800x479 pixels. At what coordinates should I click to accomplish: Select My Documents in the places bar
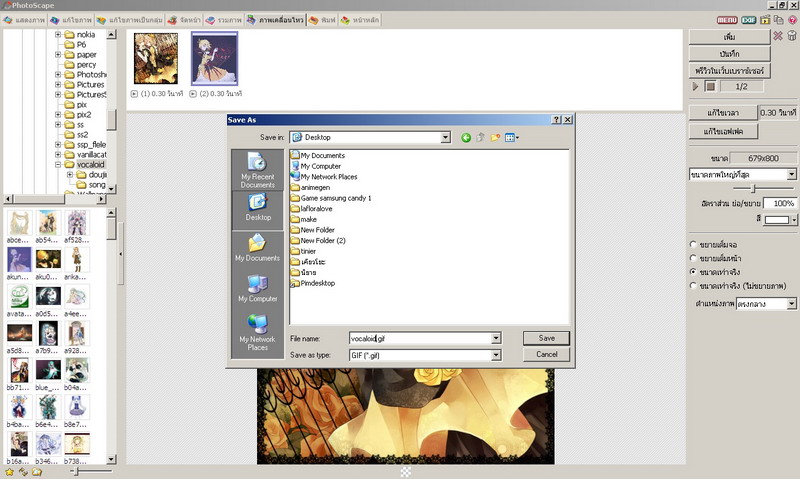coord(258,248)
